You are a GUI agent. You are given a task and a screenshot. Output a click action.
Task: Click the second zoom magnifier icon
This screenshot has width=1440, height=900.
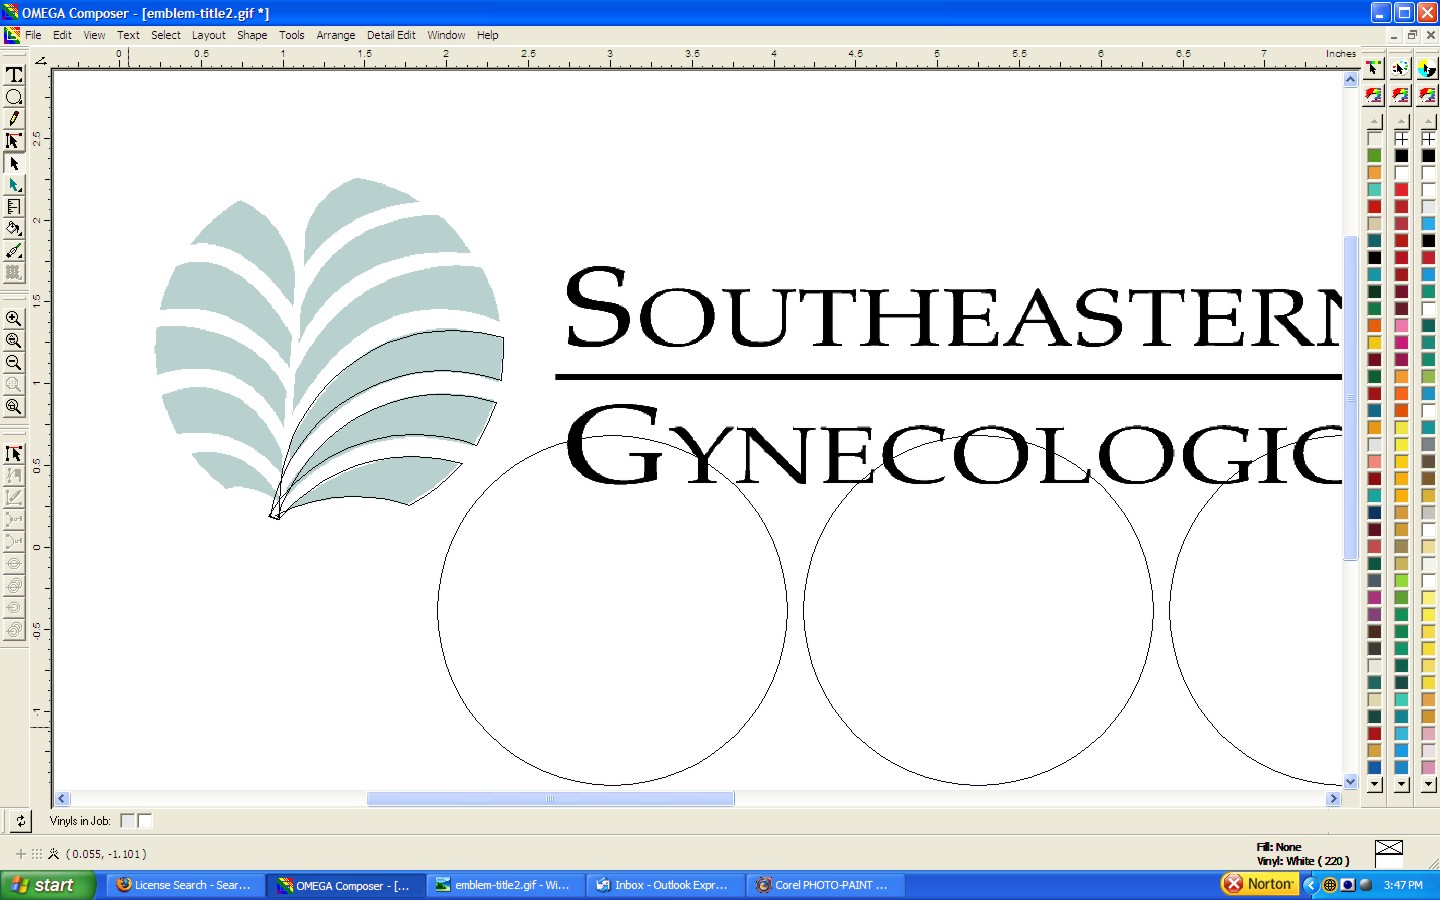pyautogui.click(x=14, y=341)
